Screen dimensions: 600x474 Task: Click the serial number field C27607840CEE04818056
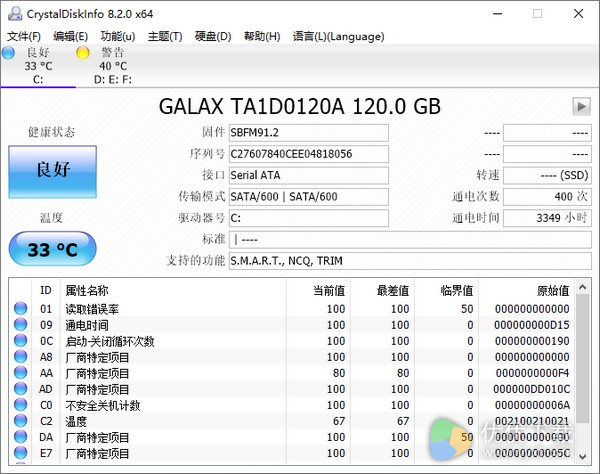[308, 154]
